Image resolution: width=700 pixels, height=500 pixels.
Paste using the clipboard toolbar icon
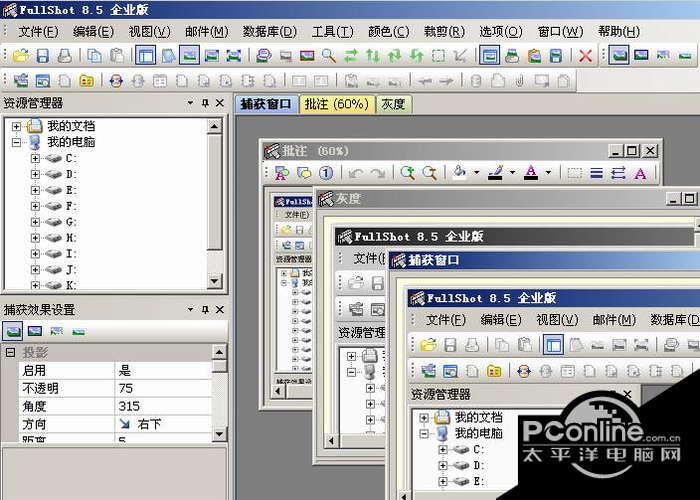click(117, 55)
